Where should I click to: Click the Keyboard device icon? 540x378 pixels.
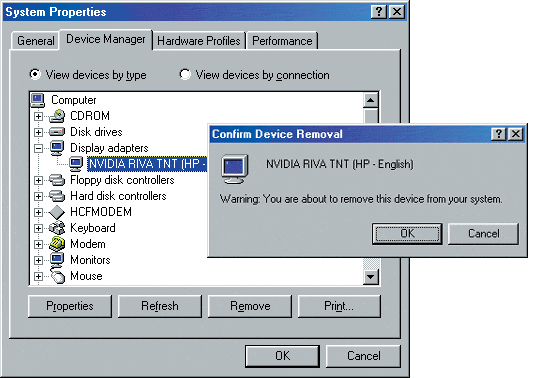(x=57, y=228)
